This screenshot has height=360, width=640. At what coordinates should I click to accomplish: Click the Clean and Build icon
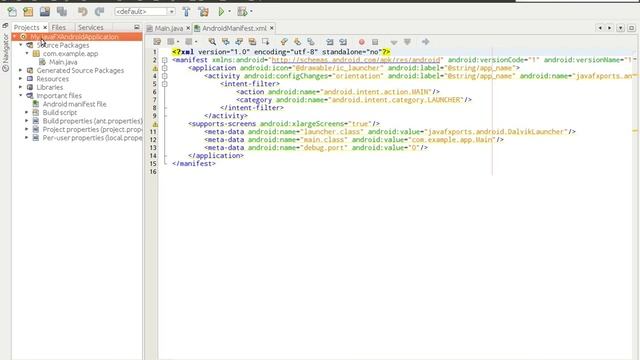tap(203, 12)
